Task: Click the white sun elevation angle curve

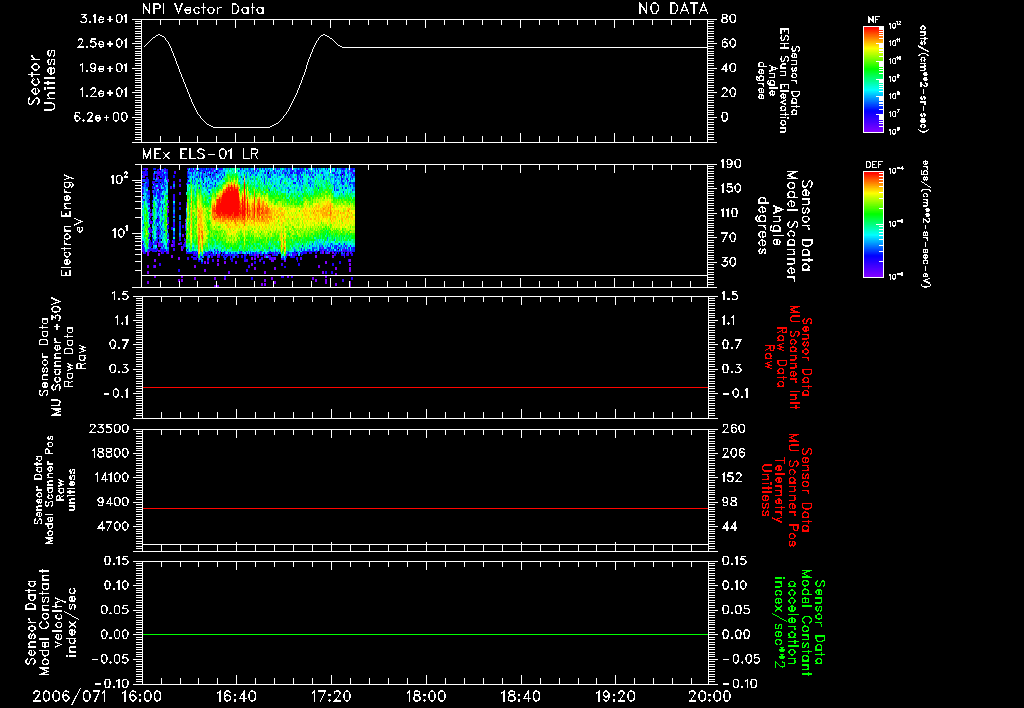Action: (x=426, y=47)
